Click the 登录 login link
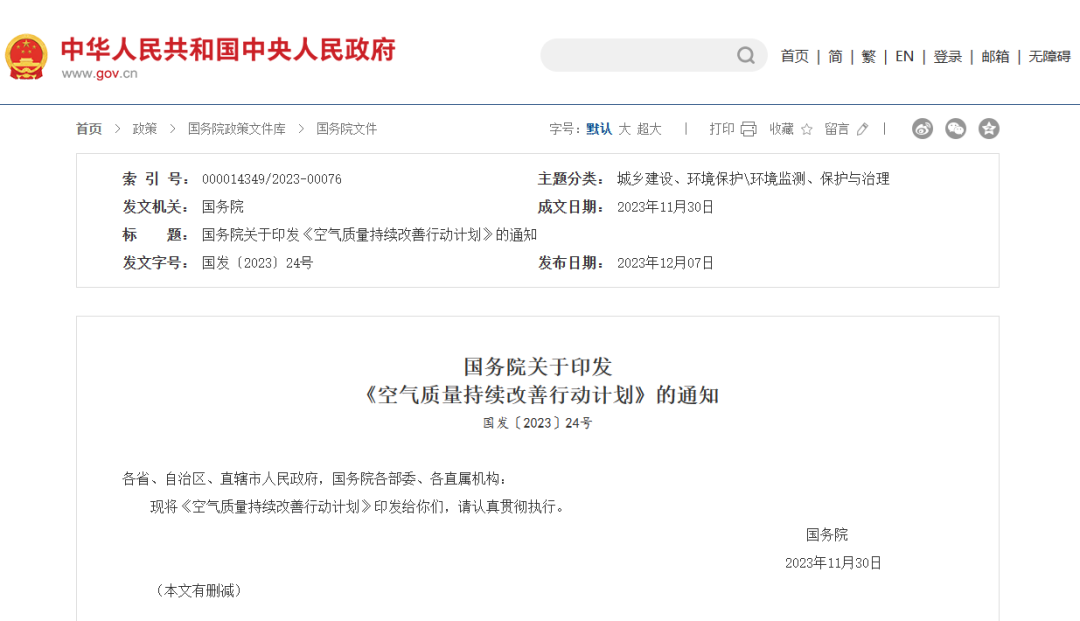Screen dimensions: 1080x621 point(947,57)
